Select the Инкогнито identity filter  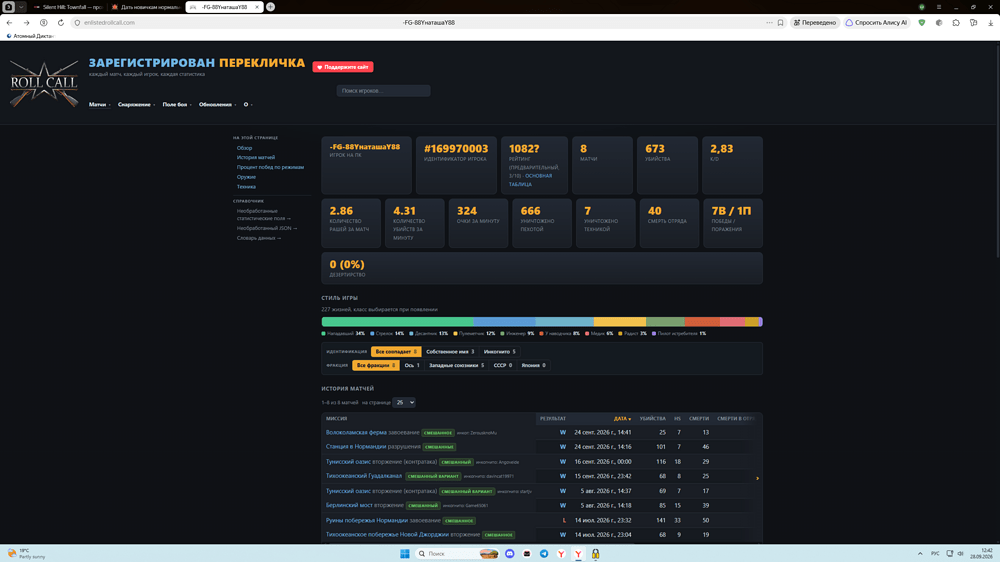(499, 351)
